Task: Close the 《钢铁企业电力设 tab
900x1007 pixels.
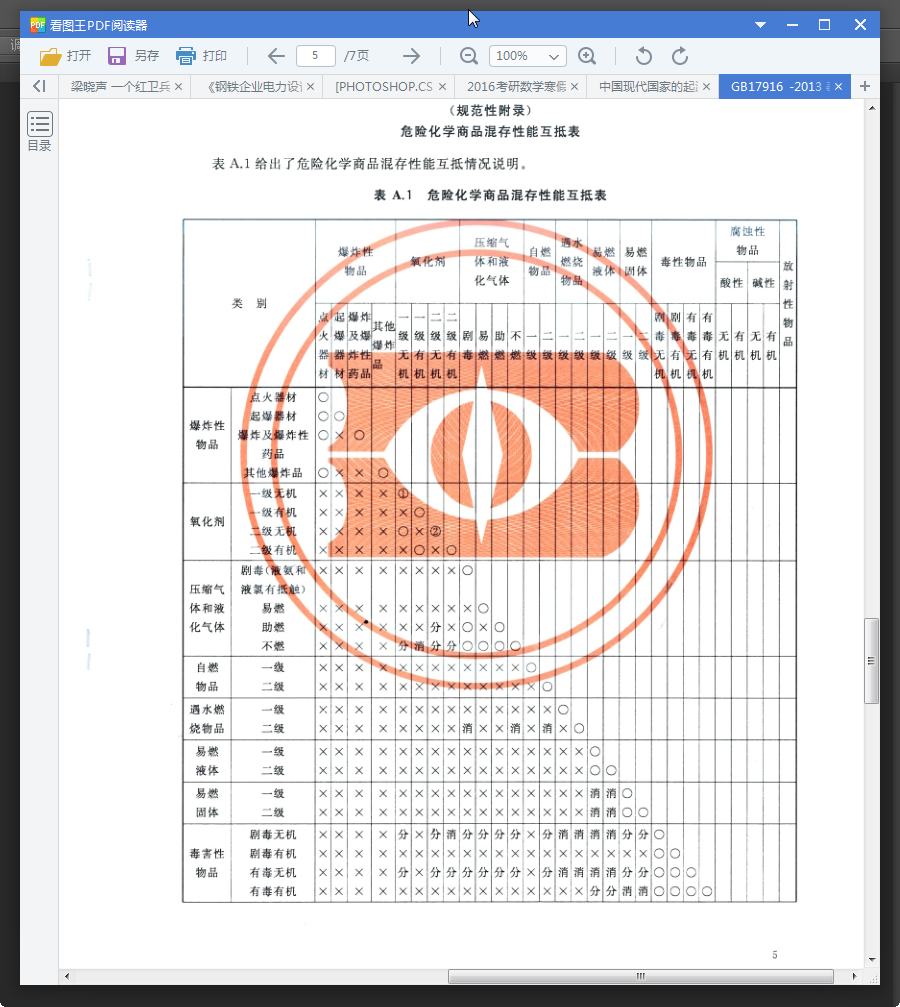Action: [310, 87]
